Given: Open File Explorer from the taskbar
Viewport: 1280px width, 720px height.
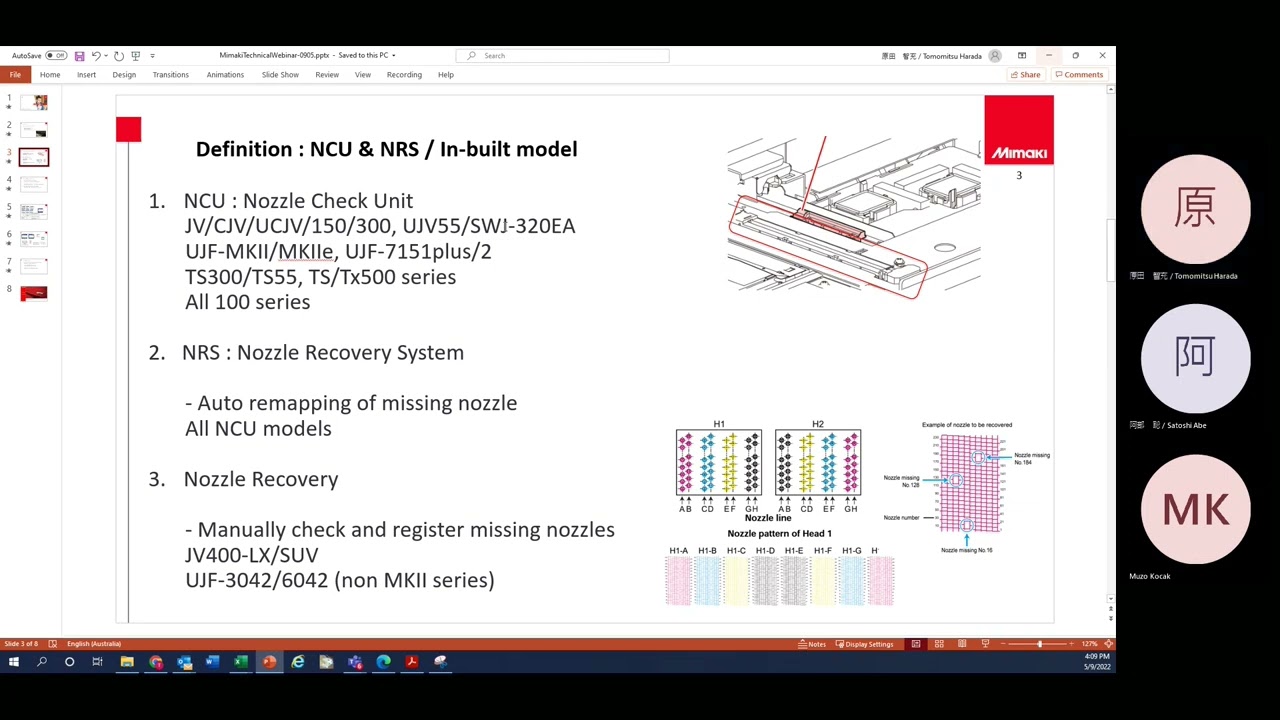Looking at the screenshot, I should click(127, 662).
